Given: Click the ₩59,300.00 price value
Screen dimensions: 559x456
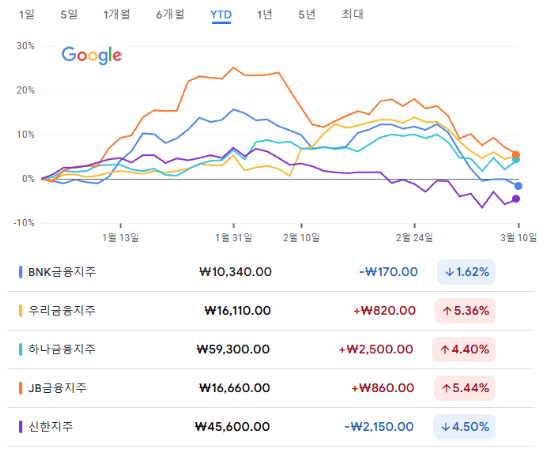Looking at the screenshot, I should pos(233,349).
